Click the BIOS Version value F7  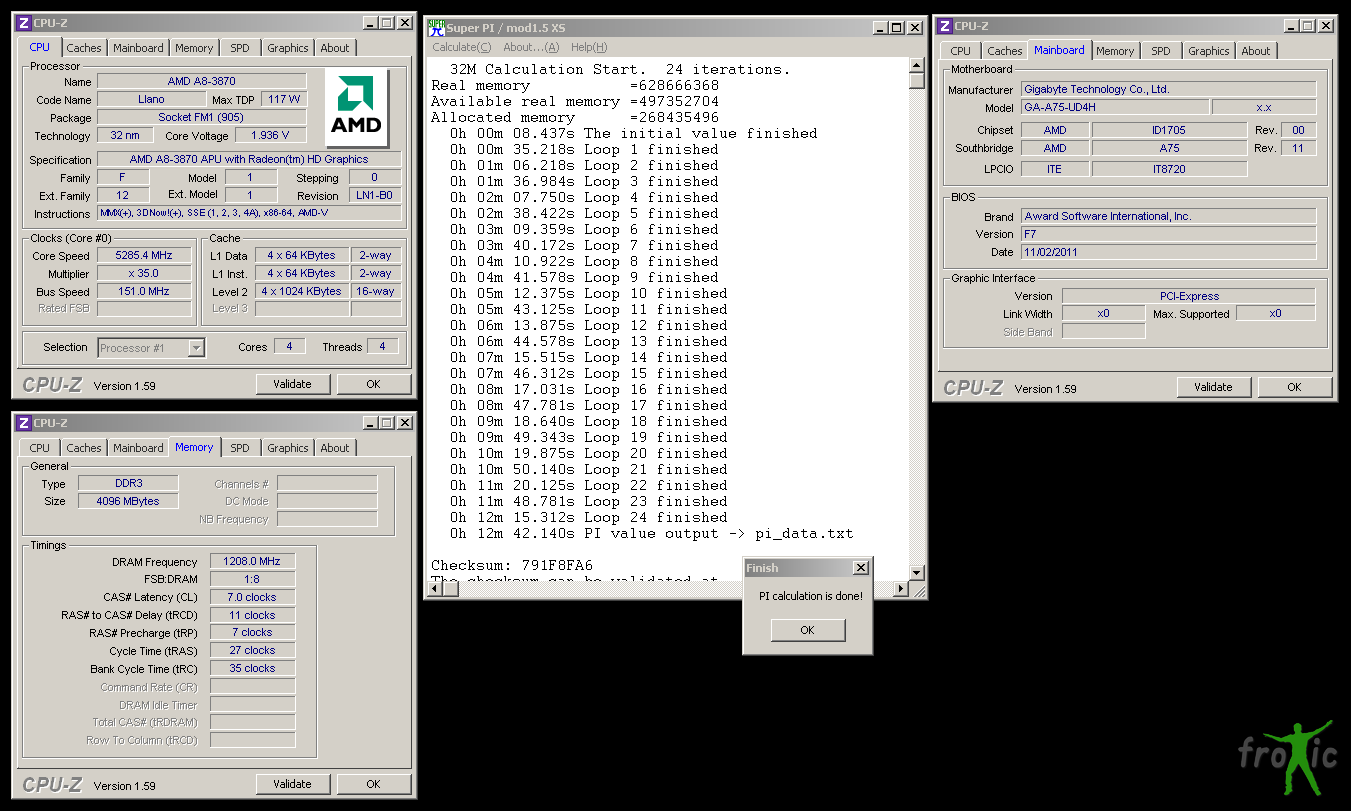(x=1169, y=235)
